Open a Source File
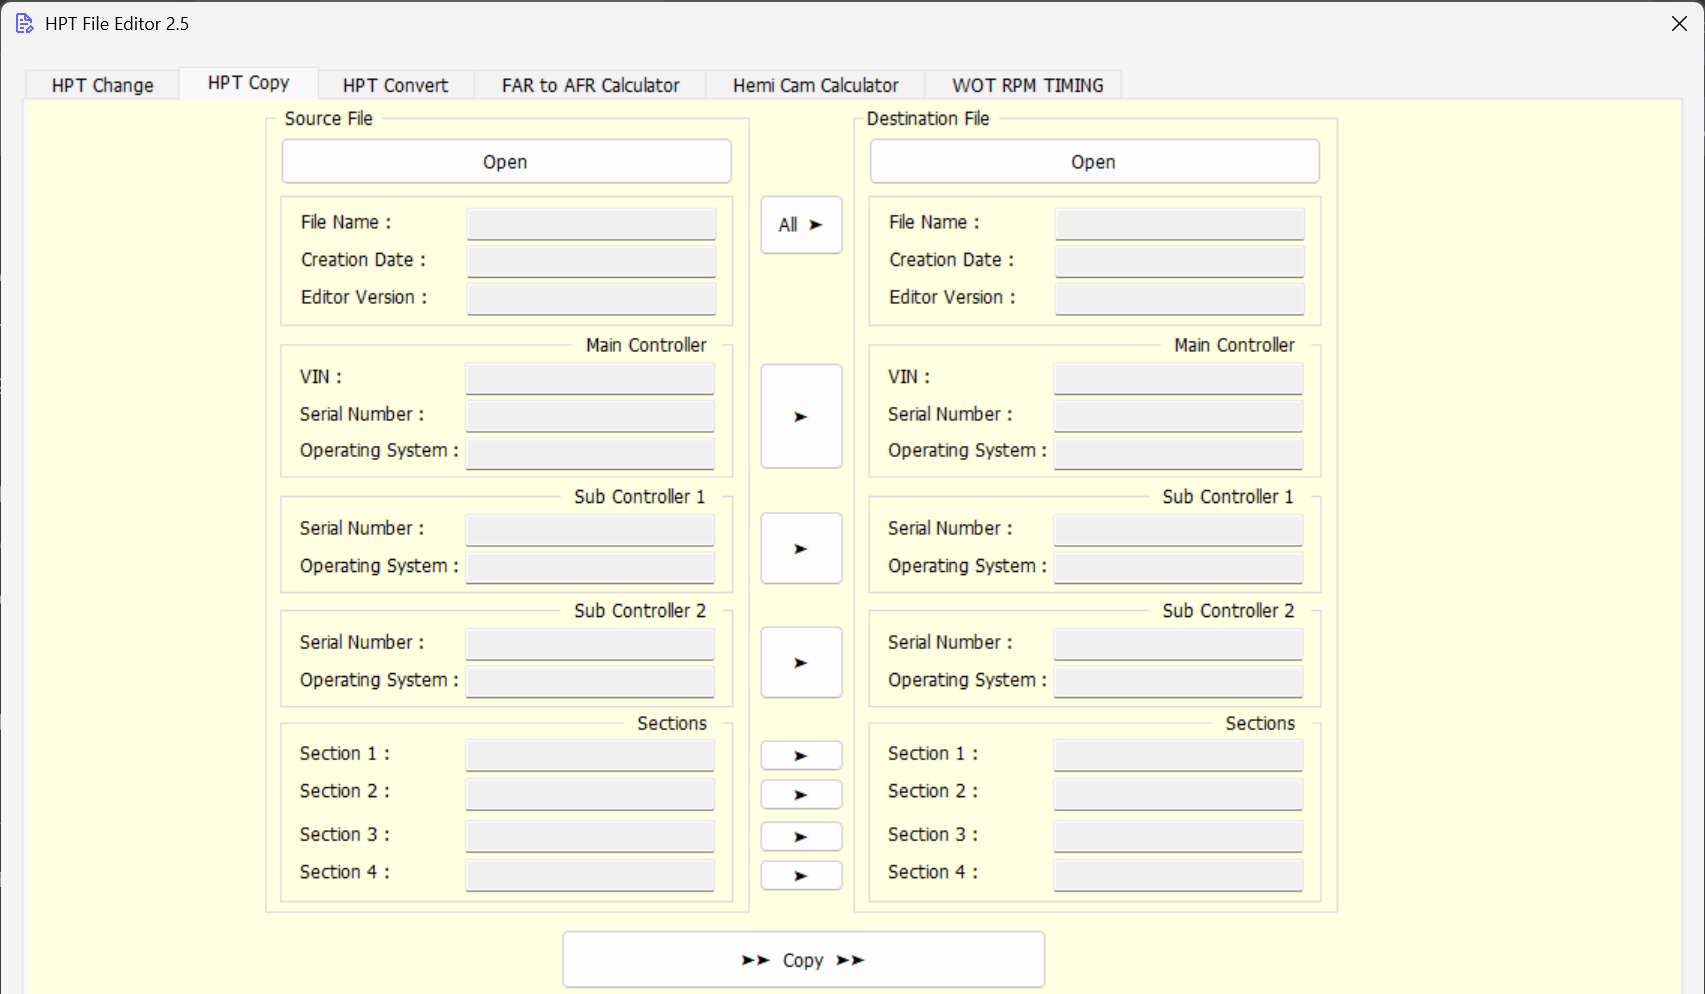 (x=505, y=161)
